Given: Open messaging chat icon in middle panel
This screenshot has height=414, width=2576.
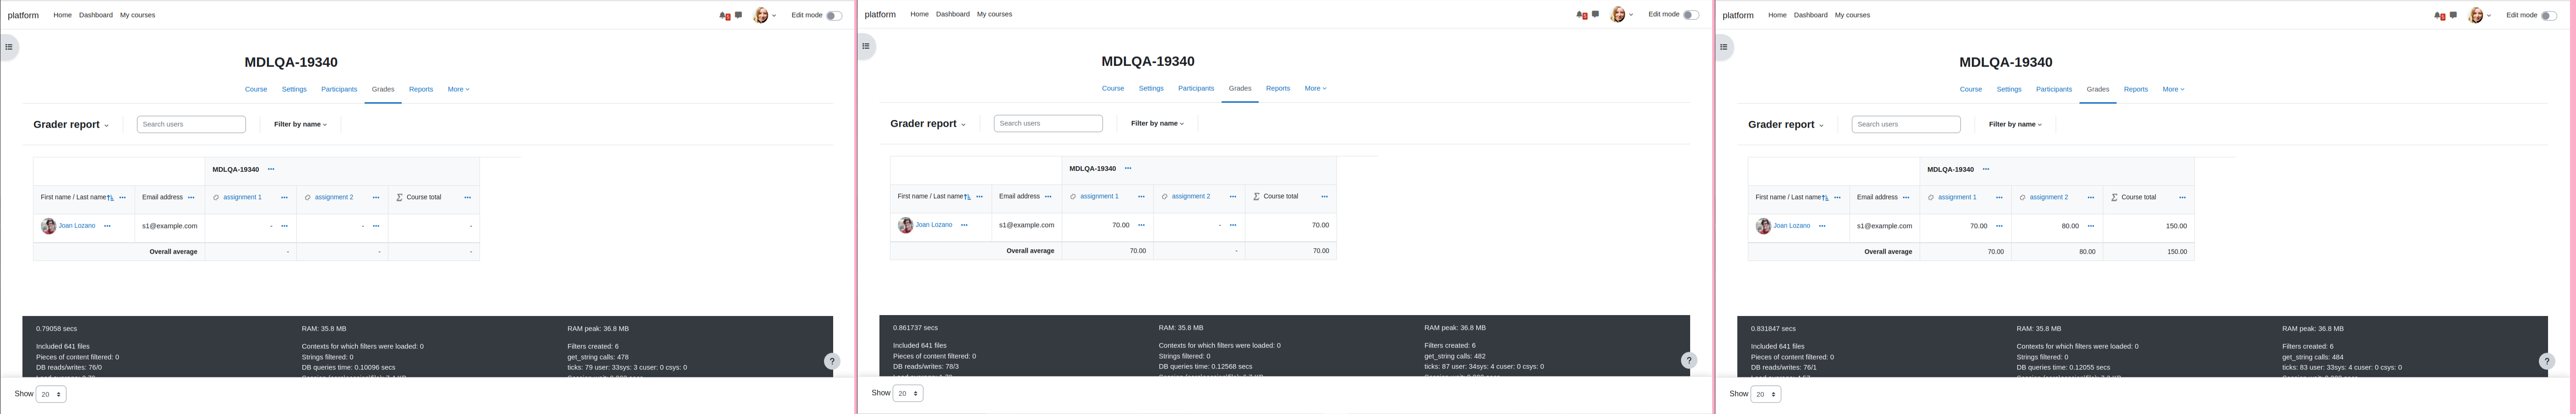Looking at the screenshot, I should tap(1595, 14).
